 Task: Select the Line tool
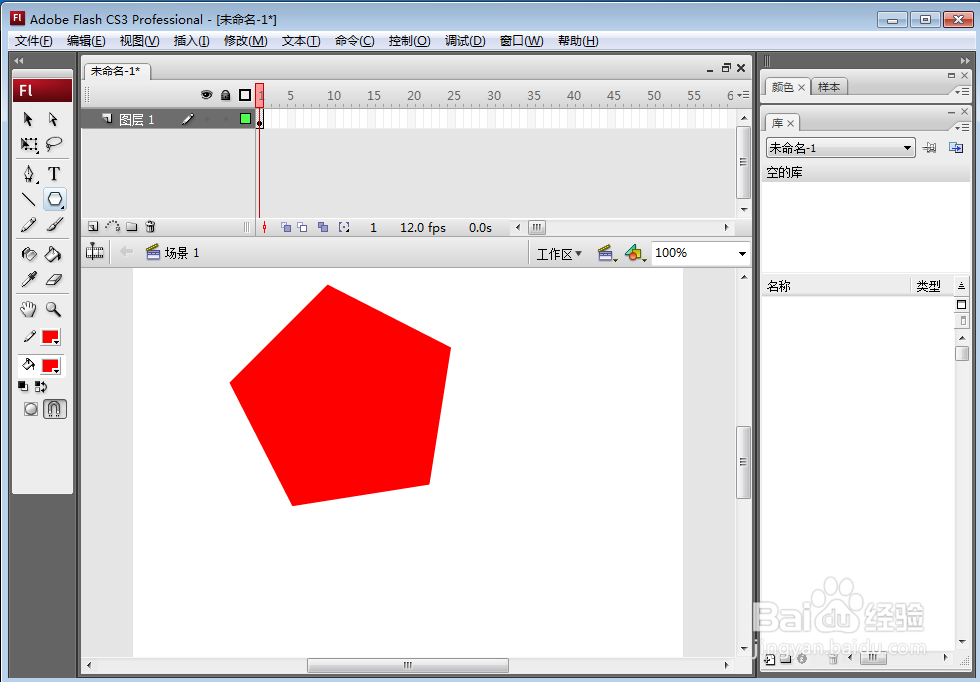(29, 199)
